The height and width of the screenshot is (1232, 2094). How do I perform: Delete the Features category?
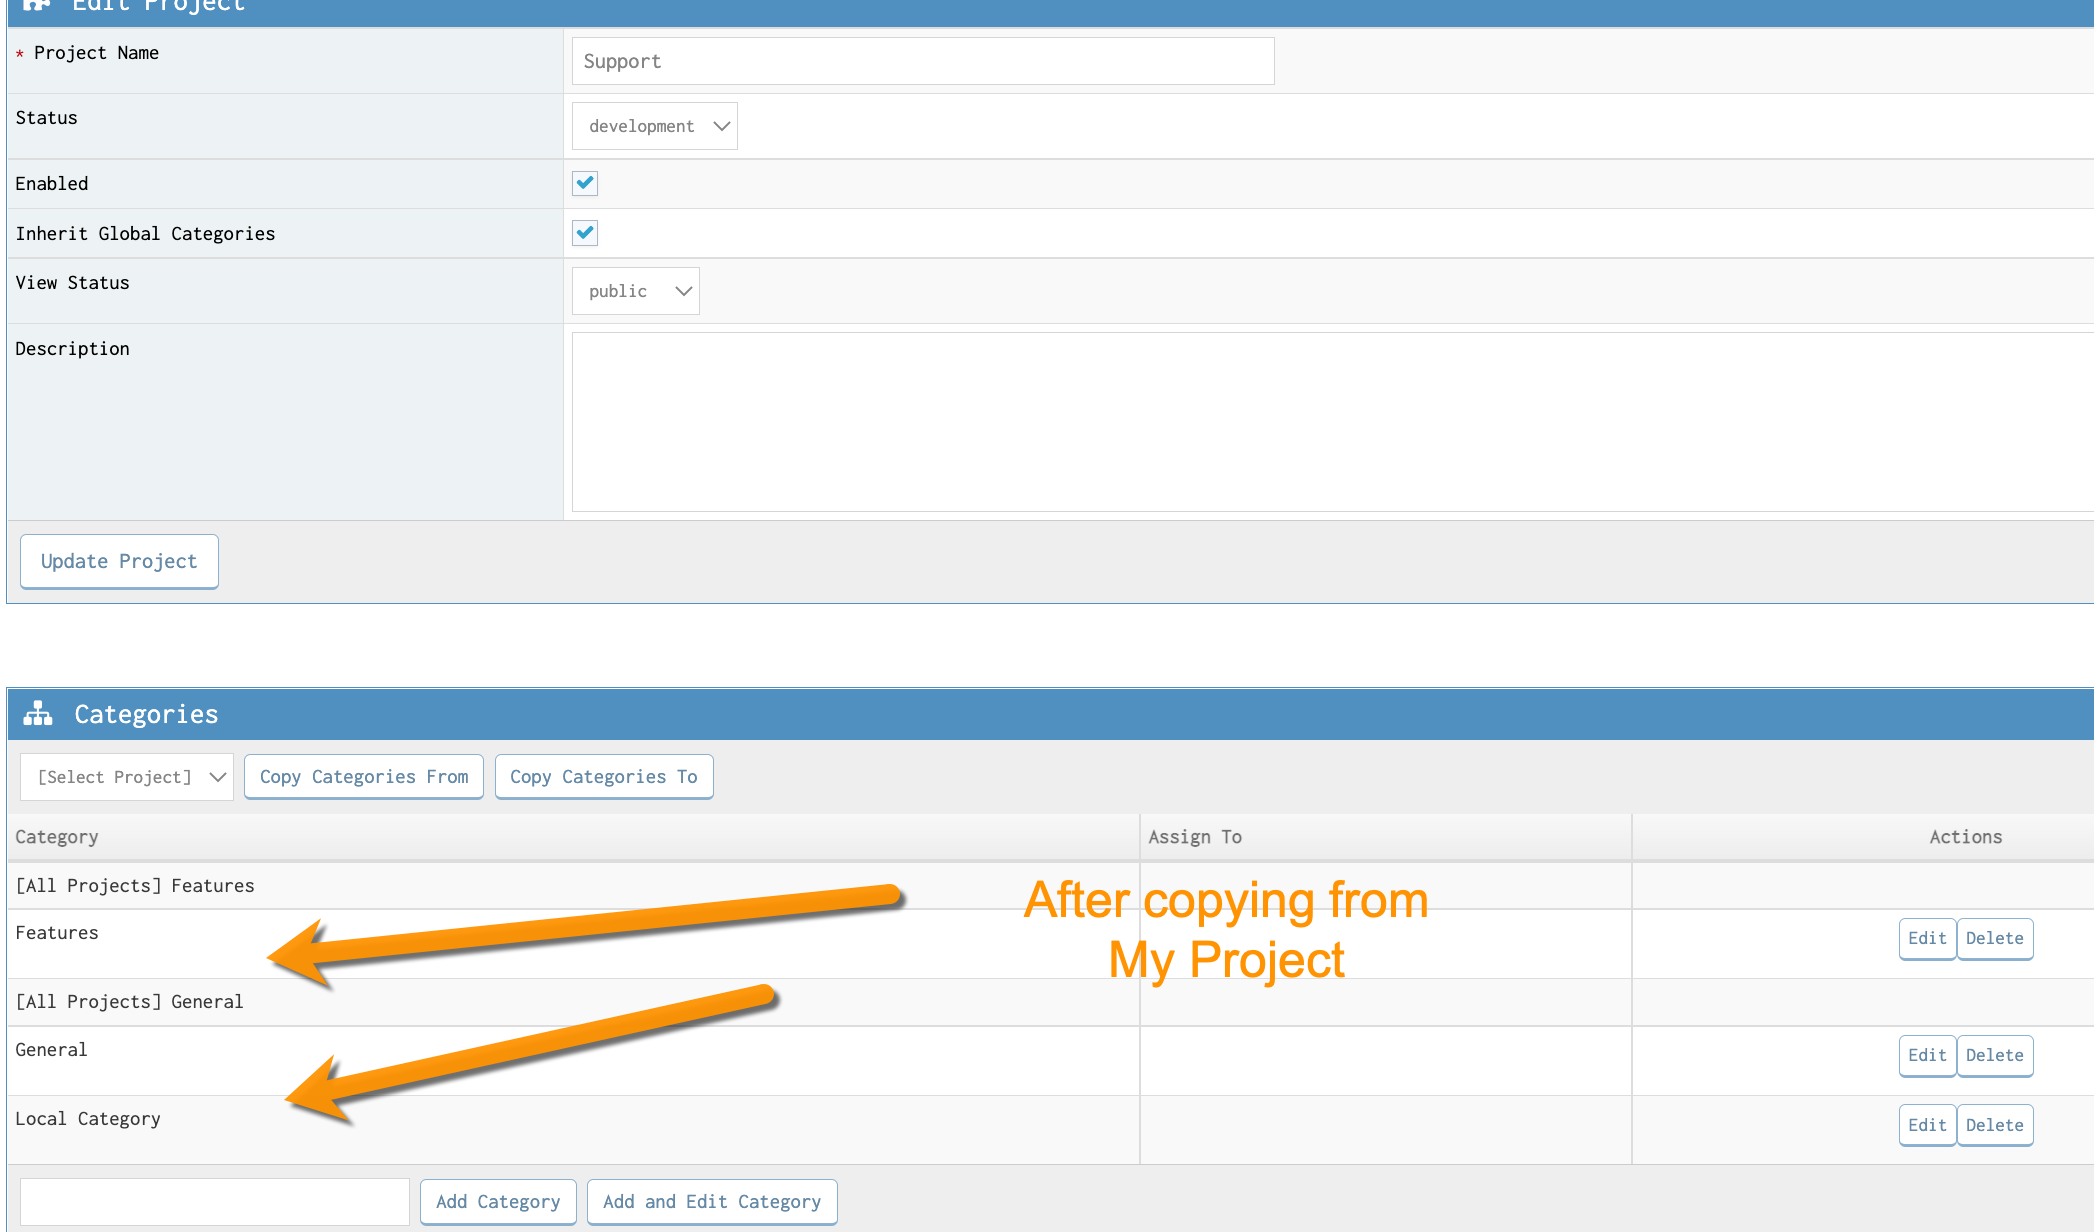click(x=1994, y=938)
